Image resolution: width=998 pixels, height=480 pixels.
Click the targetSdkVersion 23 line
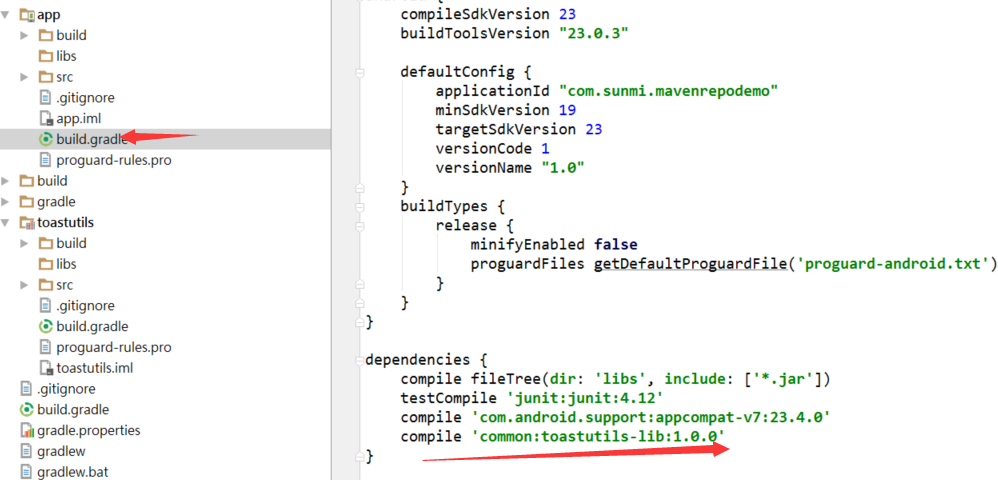tap(519, 129)
